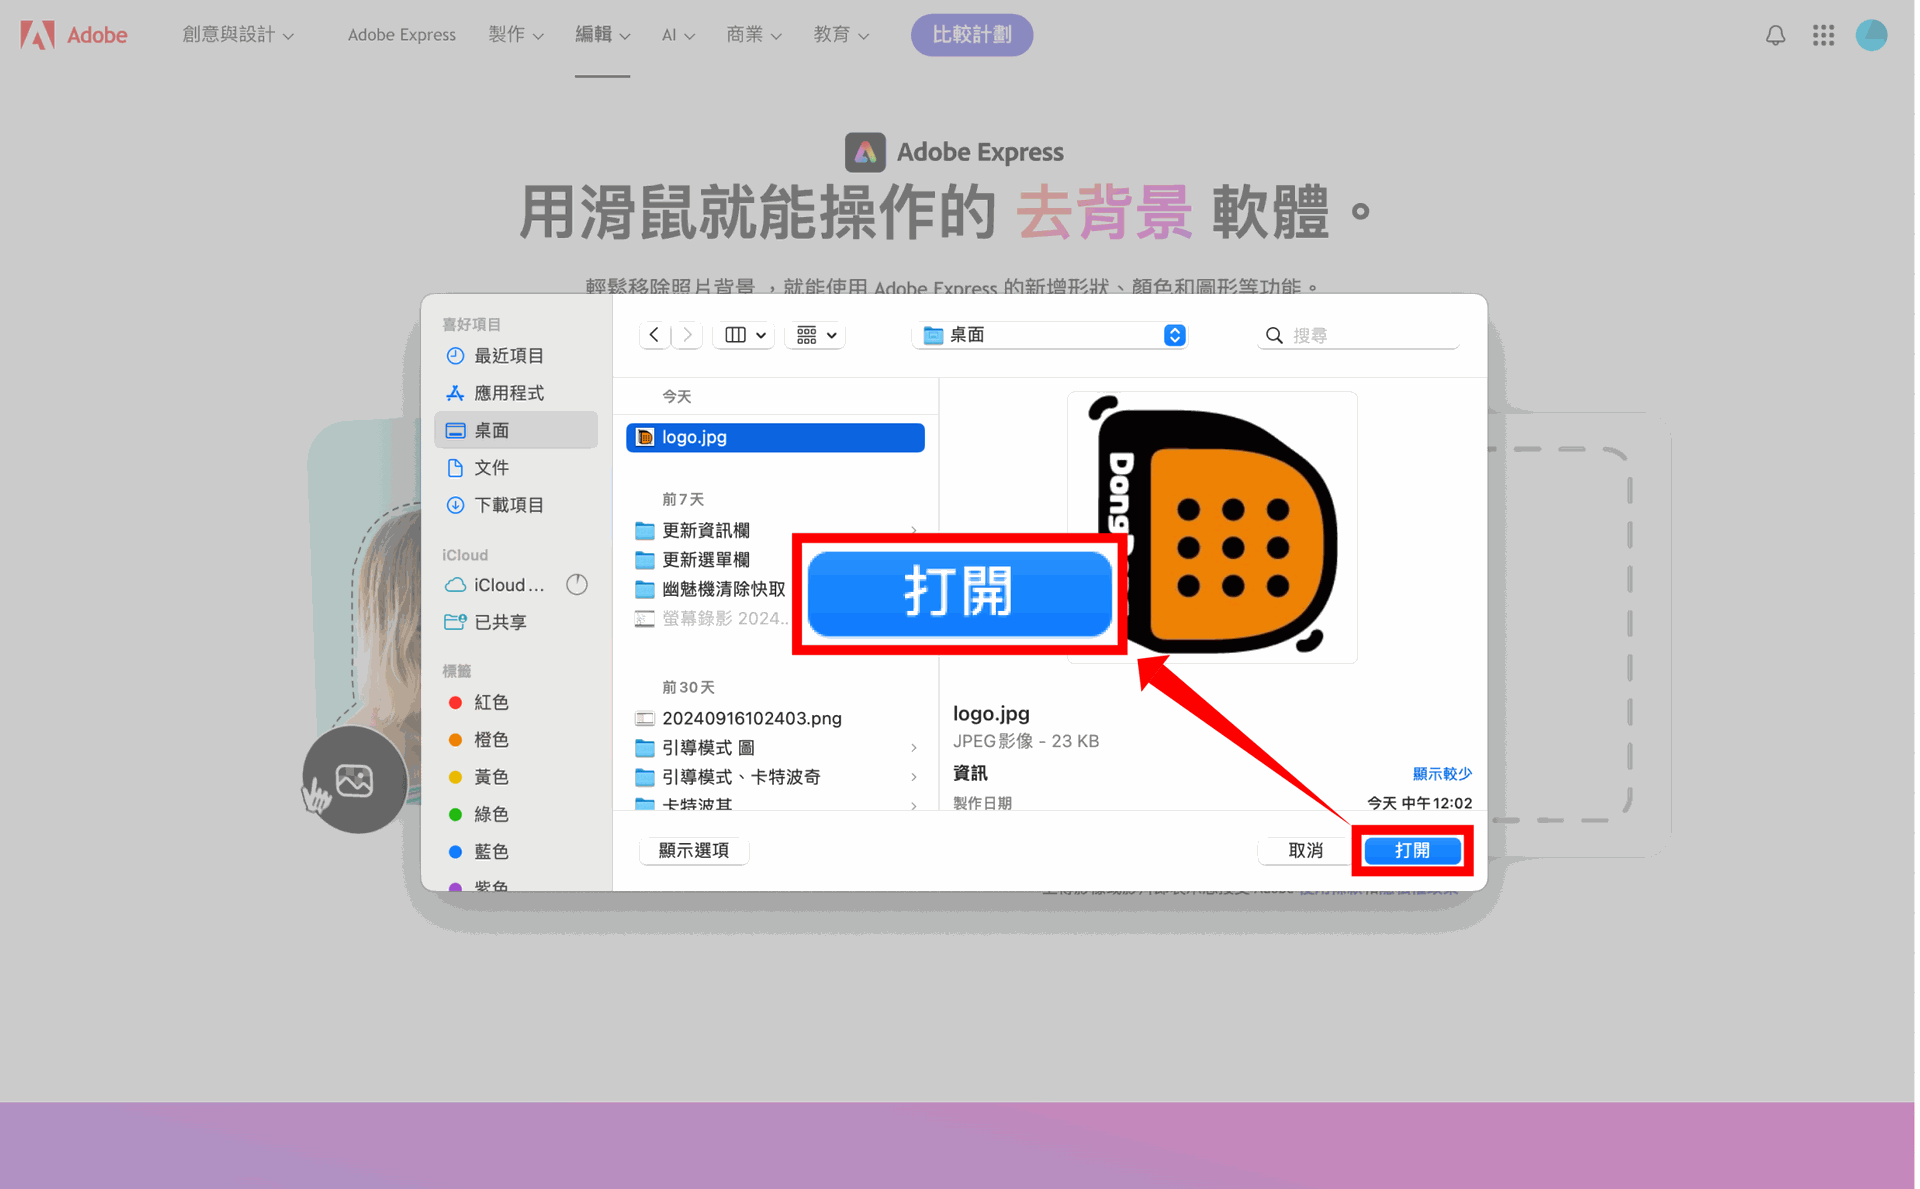Click the 打開 button in dialog
The image size is (1920, 1189).
click(x=1412, y=850)
